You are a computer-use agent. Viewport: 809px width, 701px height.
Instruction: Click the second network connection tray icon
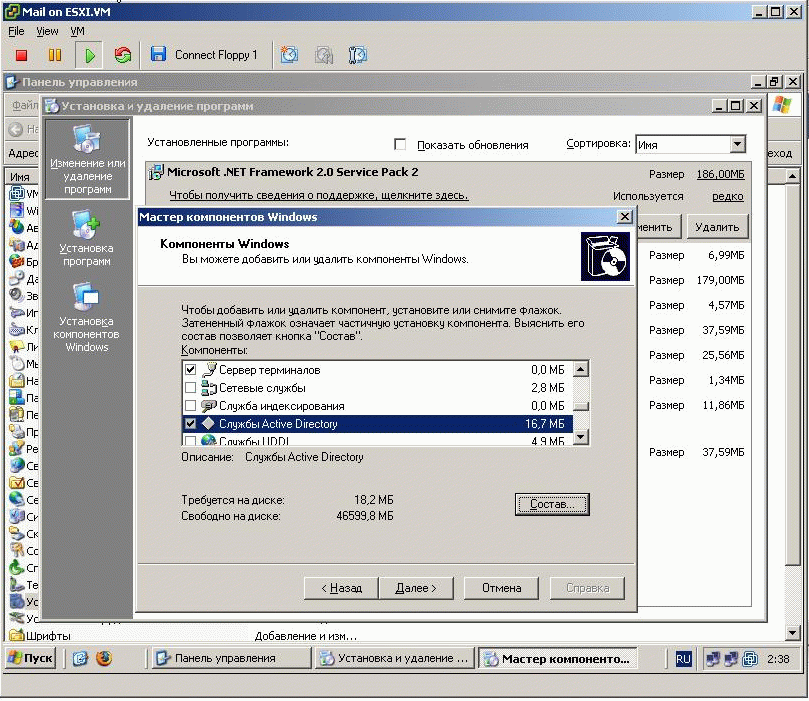[x=731, y=659]
